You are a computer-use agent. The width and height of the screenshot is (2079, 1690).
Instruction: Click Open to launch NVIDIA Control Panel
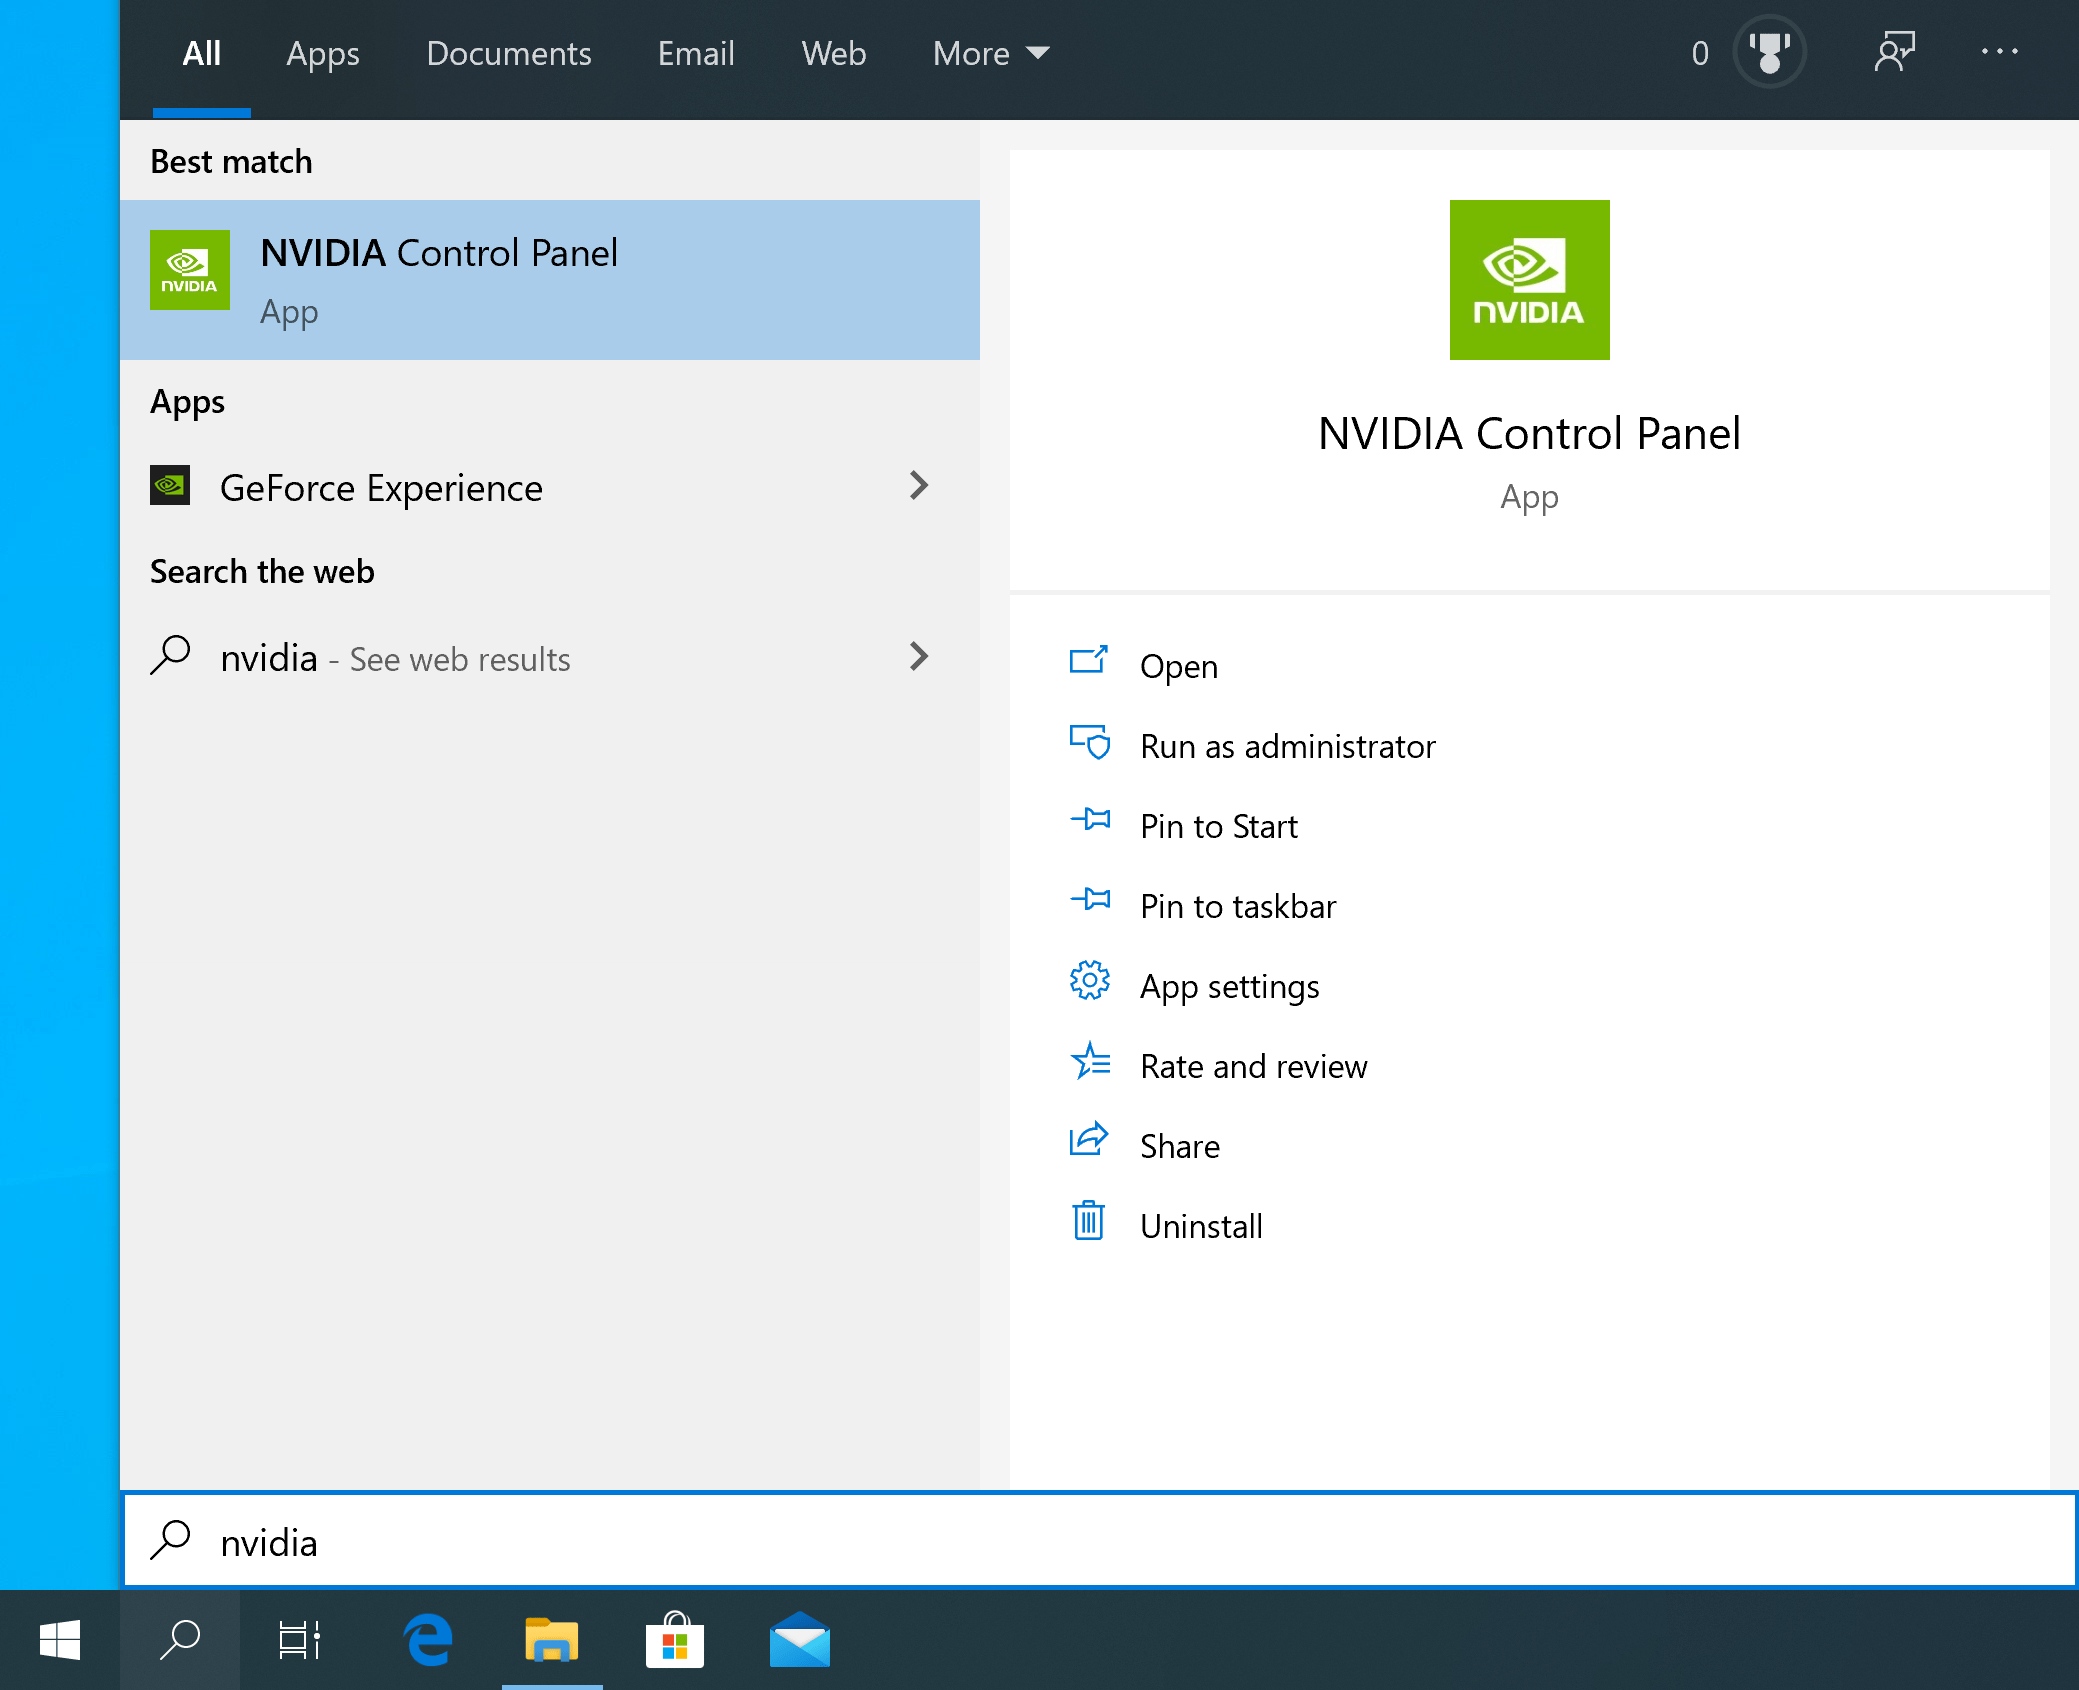tap(1178, 666)
